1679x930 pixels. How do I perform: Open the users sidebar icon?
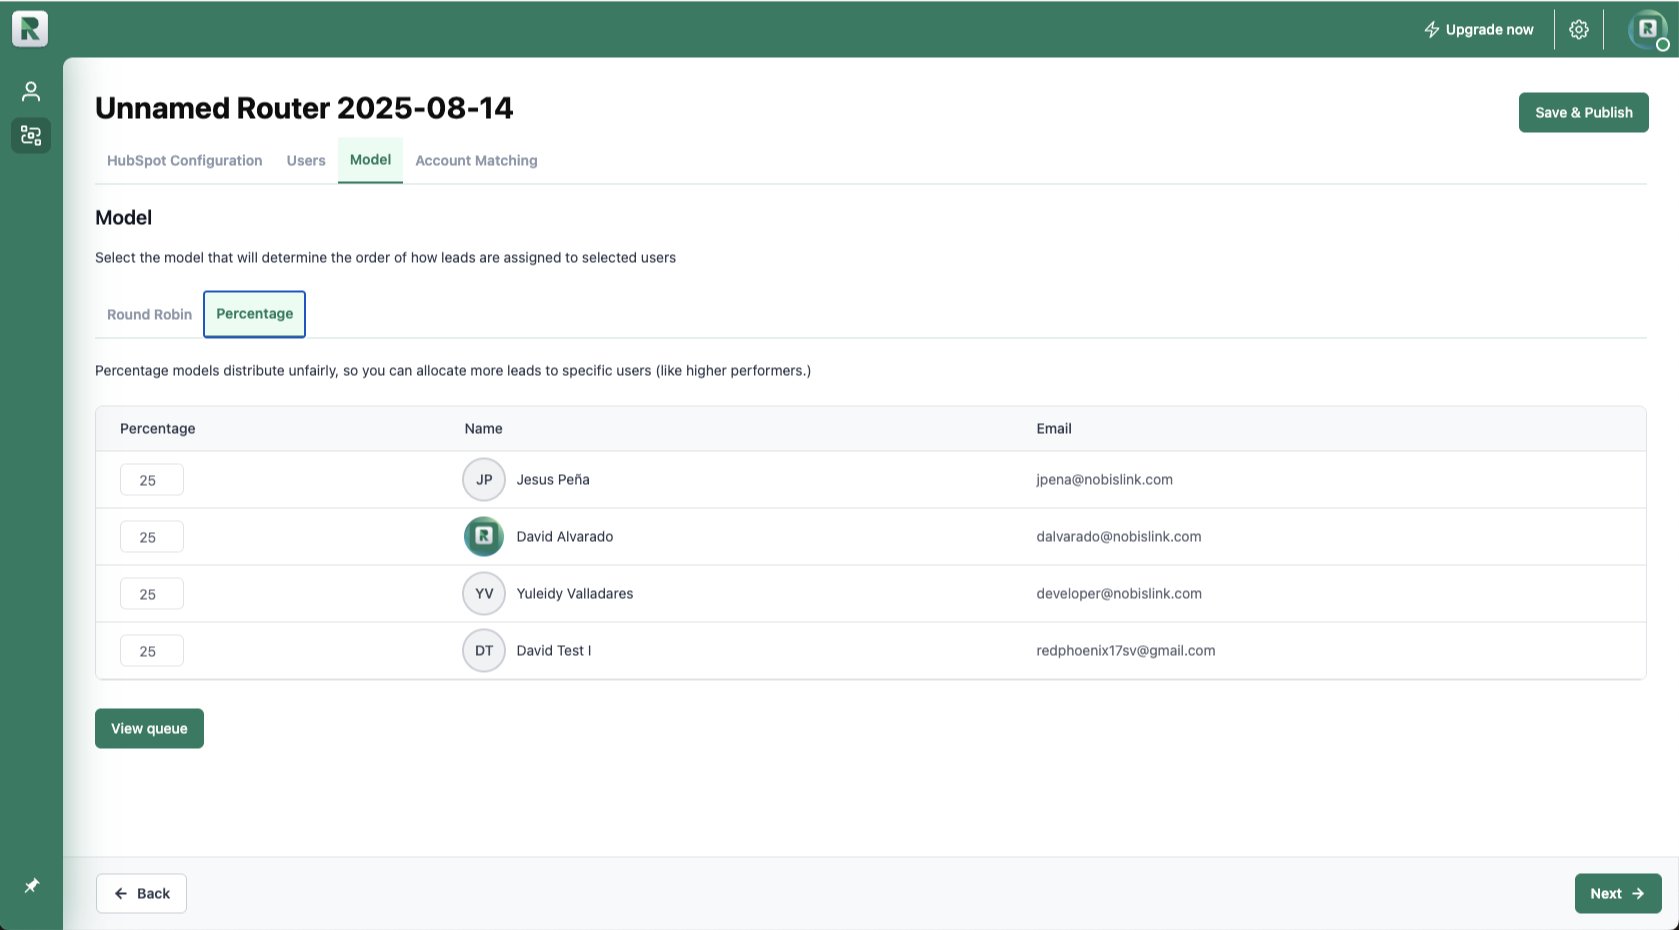31,92
